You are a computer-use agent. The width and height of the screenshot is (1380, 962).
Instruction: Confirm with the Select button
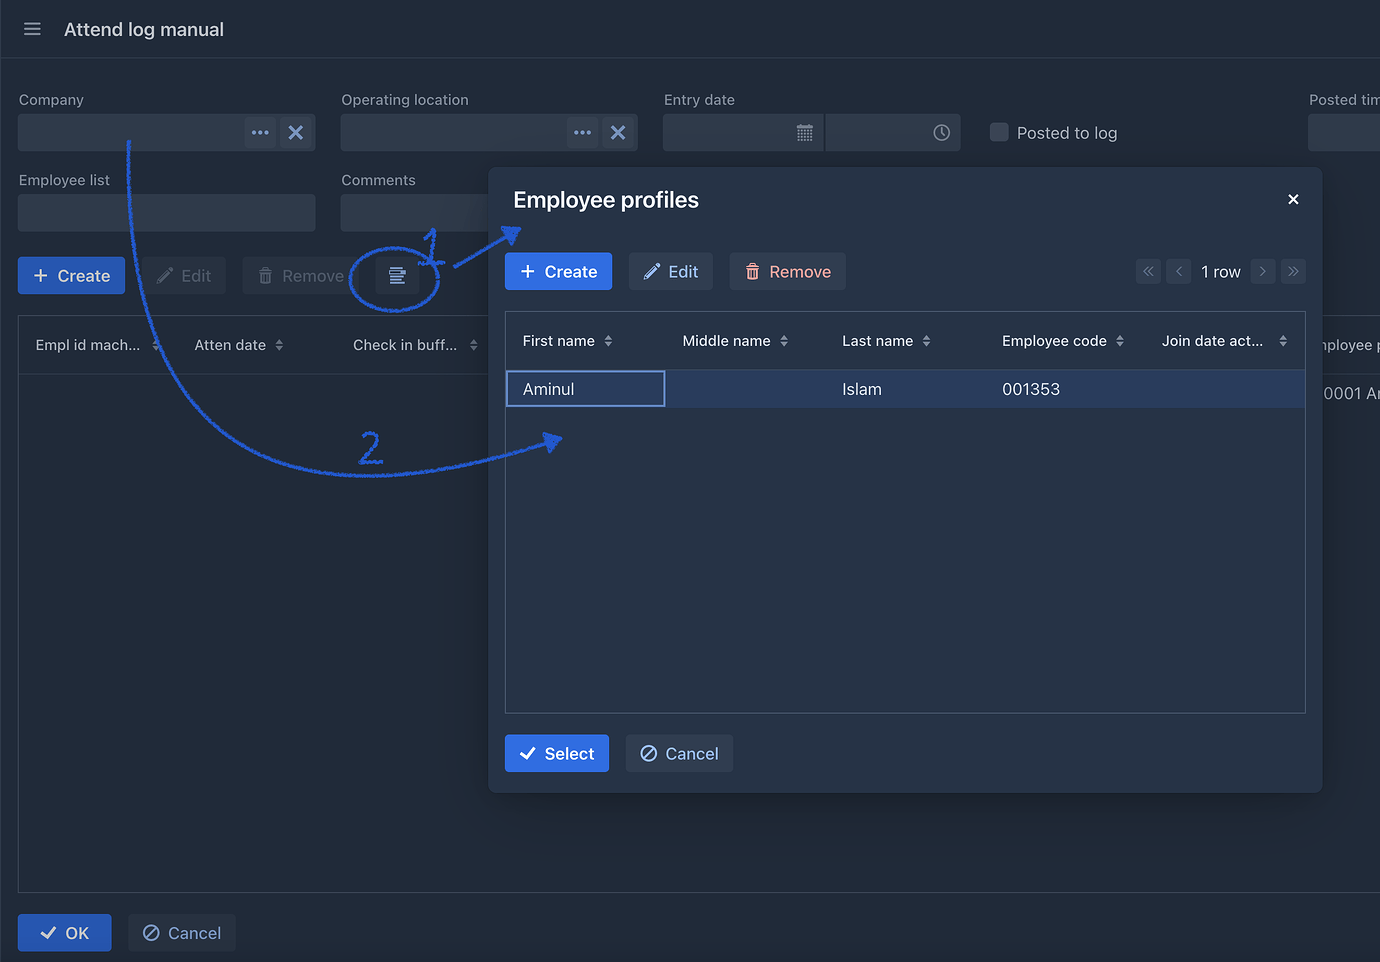(x=557, y=753)
